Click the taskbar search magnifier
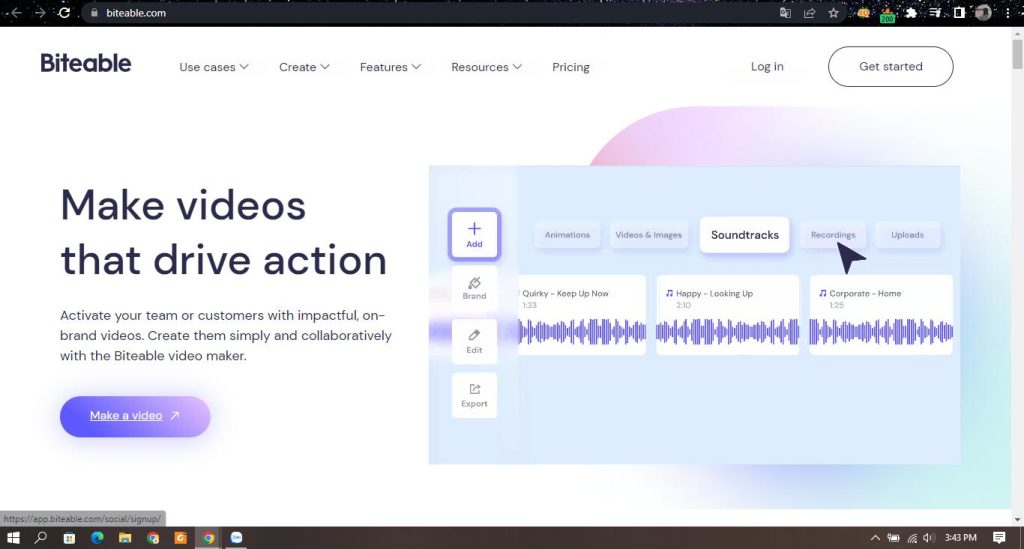 pyautogui.click(x=40, y=537)
